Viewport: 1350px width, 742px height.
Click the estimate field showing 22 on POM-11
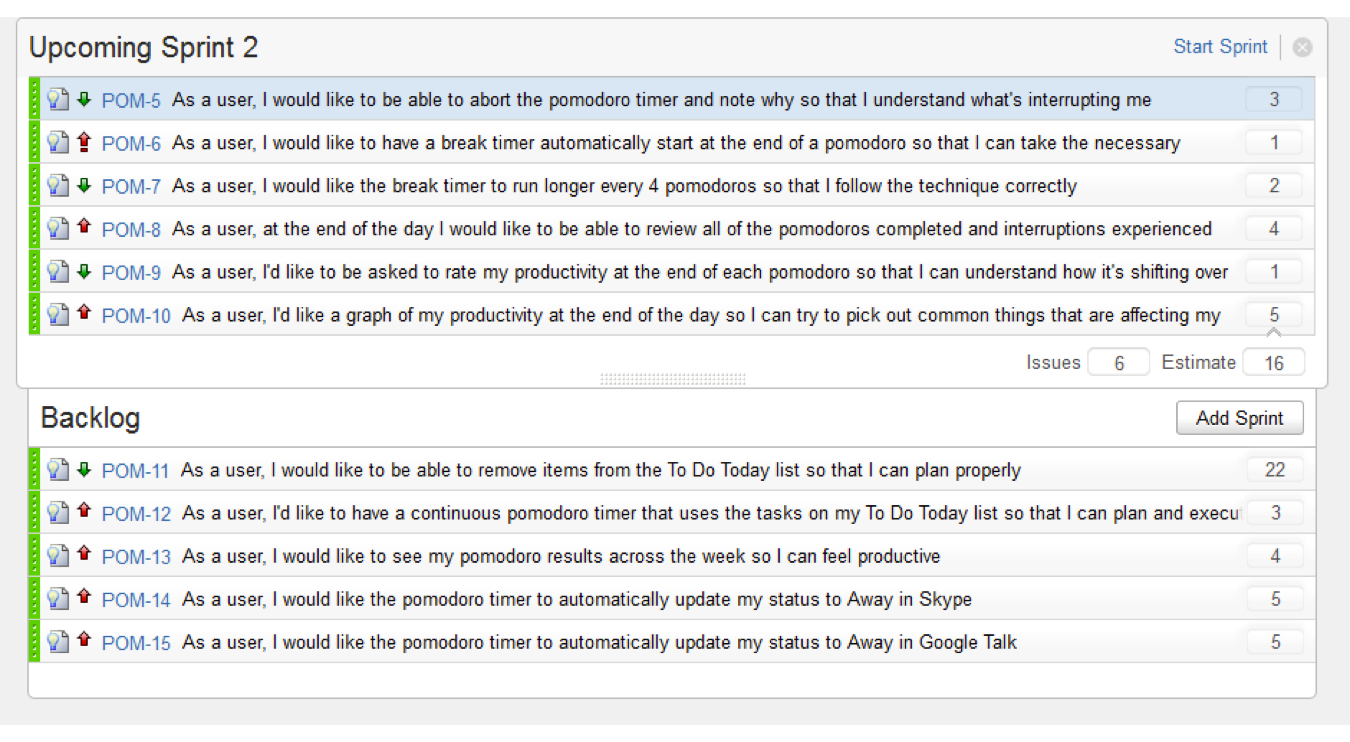pyautogui.click(x=1275, y=469)
